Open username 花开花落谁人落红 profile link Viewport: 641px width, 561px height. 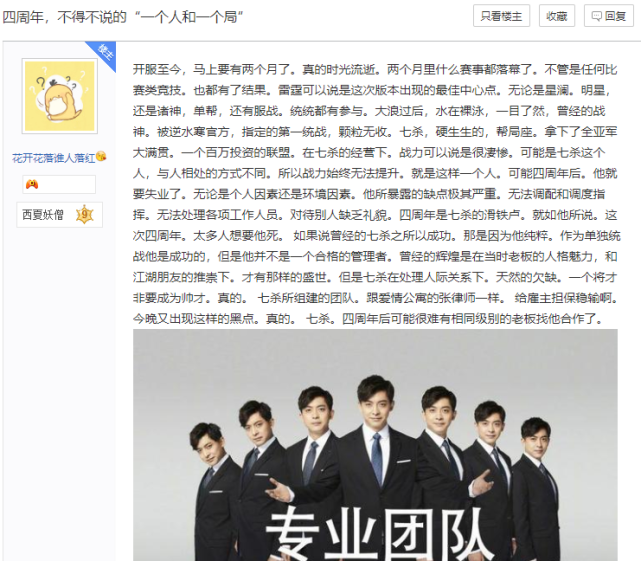54,158
